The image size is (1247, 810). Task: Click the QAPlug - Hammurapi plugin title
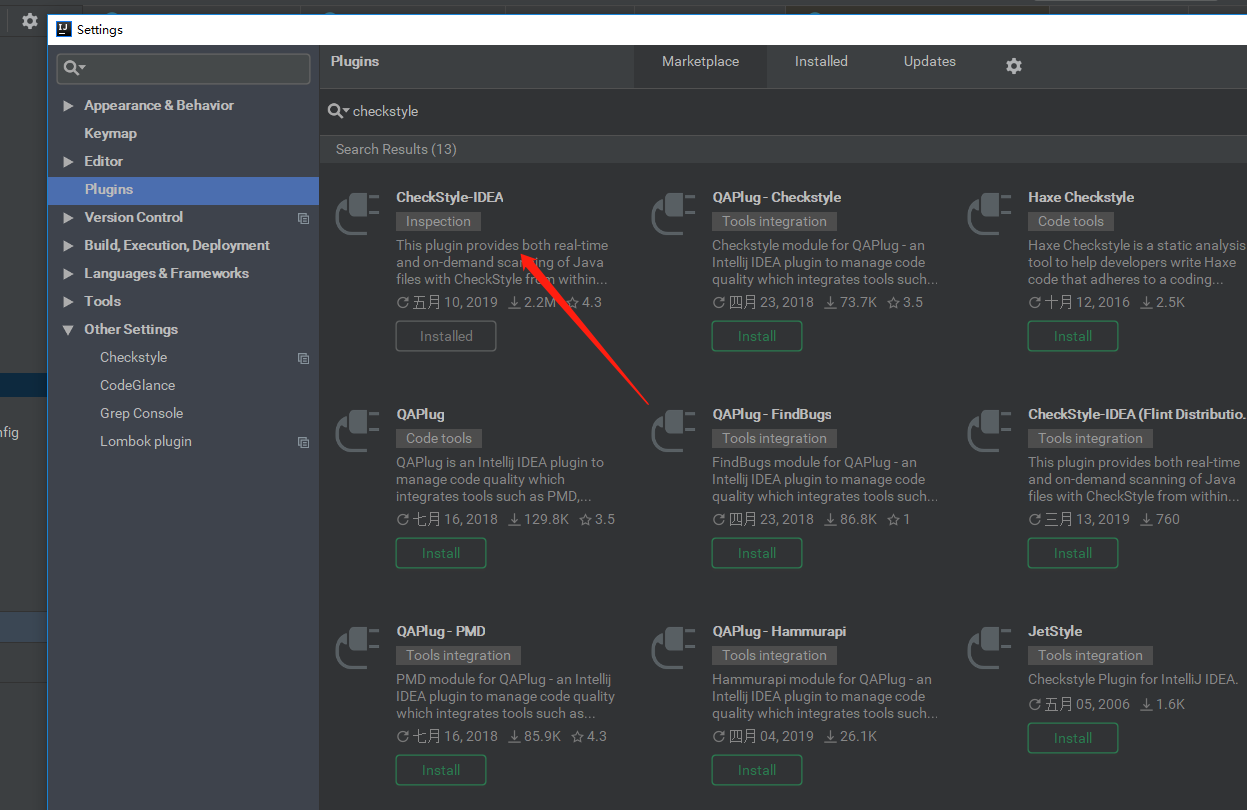tap(779, 632)
